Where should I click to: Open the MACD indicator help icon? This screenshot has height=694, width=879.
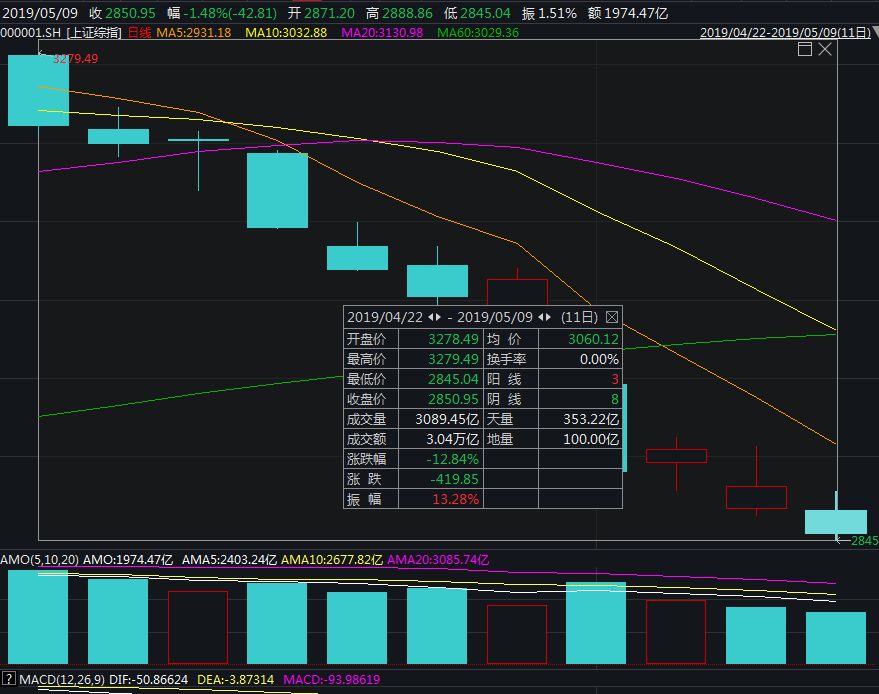pos(9,680)
